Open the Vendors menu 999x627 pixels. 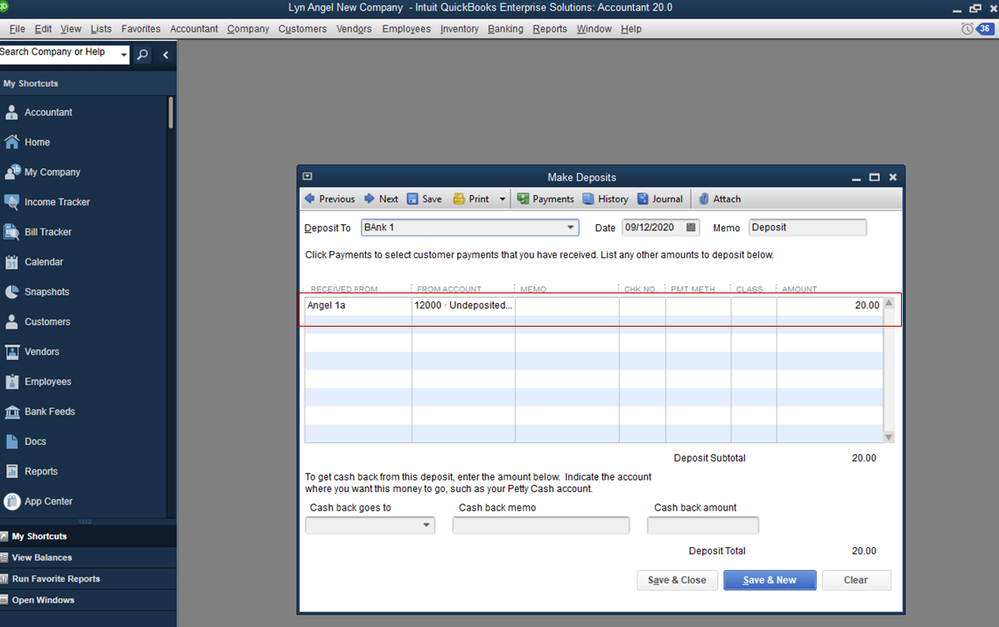point(354,29)
